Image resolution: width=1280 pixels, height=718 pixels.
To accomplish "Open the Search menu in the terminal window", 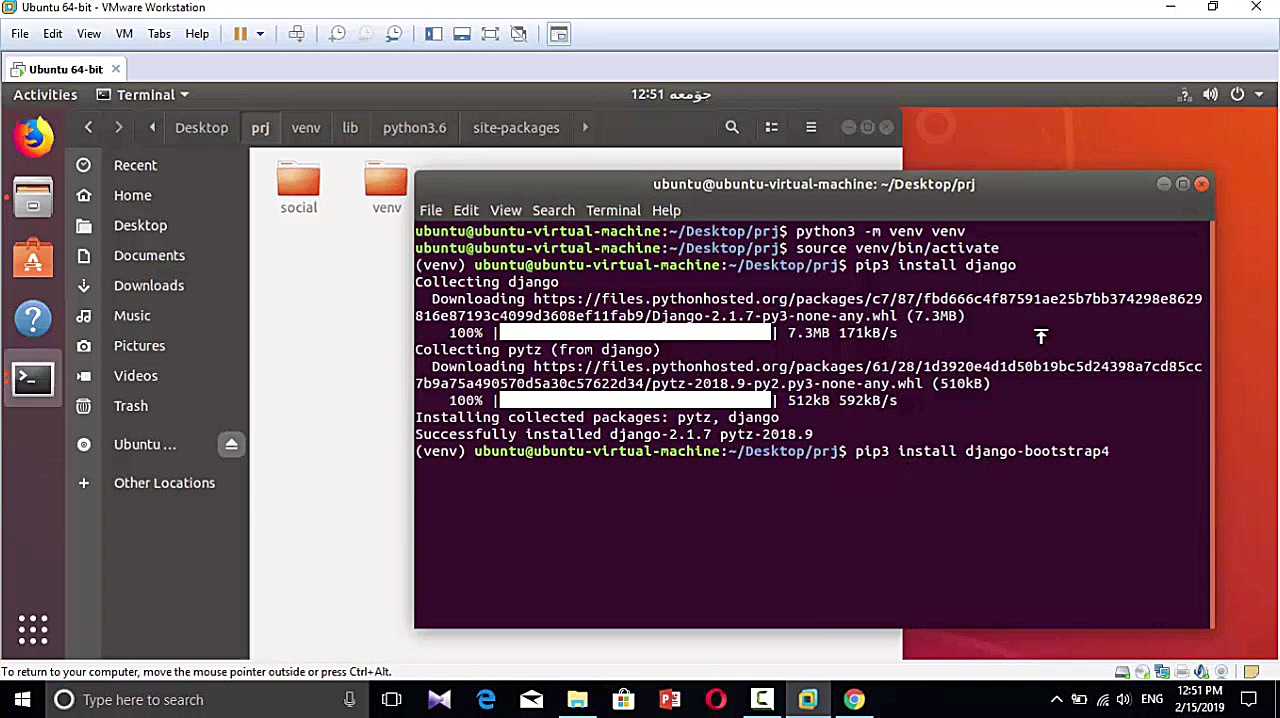I will point(553,210).
